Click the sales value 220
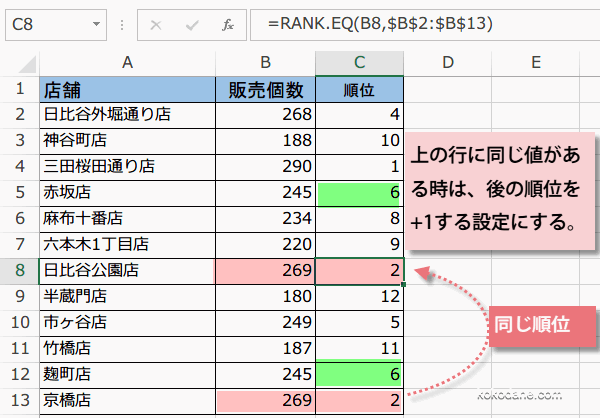This screenshot has width=600, height=418. click(266, 245)
